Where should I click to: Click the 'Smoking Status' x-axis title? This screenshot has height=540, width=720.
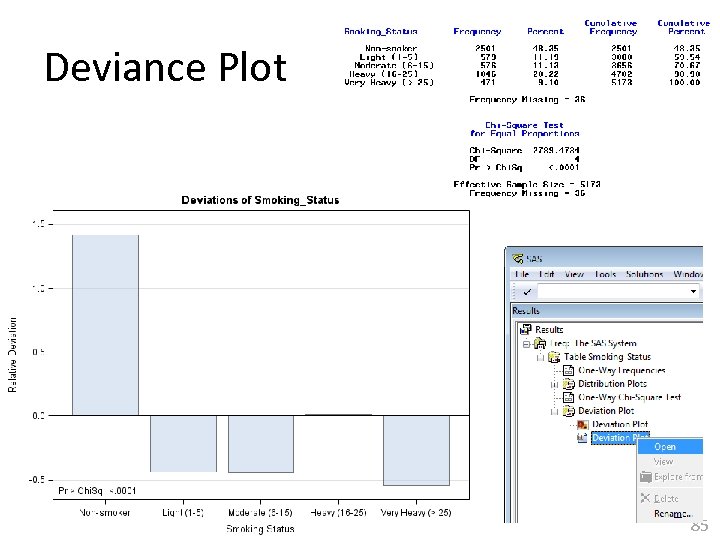click(x=260, y=529)
